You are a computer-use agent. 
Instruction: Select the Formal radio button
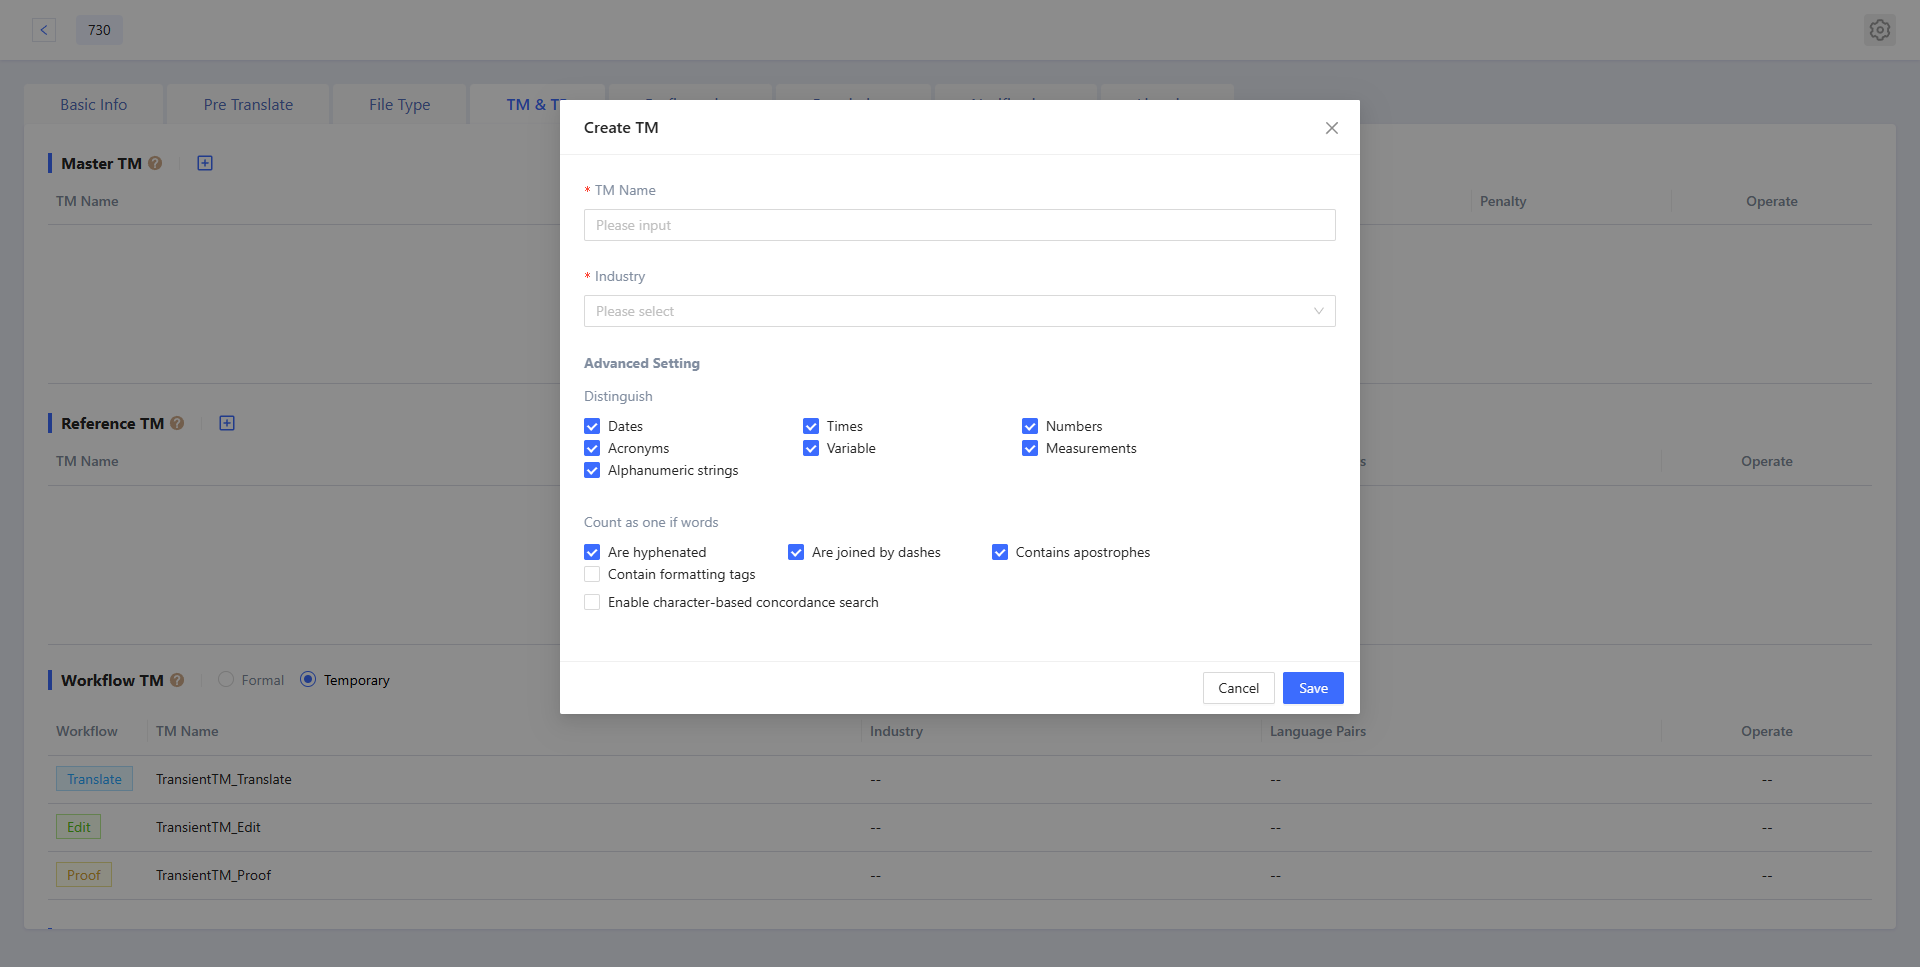pyautogui.click(x=226, y=680)
